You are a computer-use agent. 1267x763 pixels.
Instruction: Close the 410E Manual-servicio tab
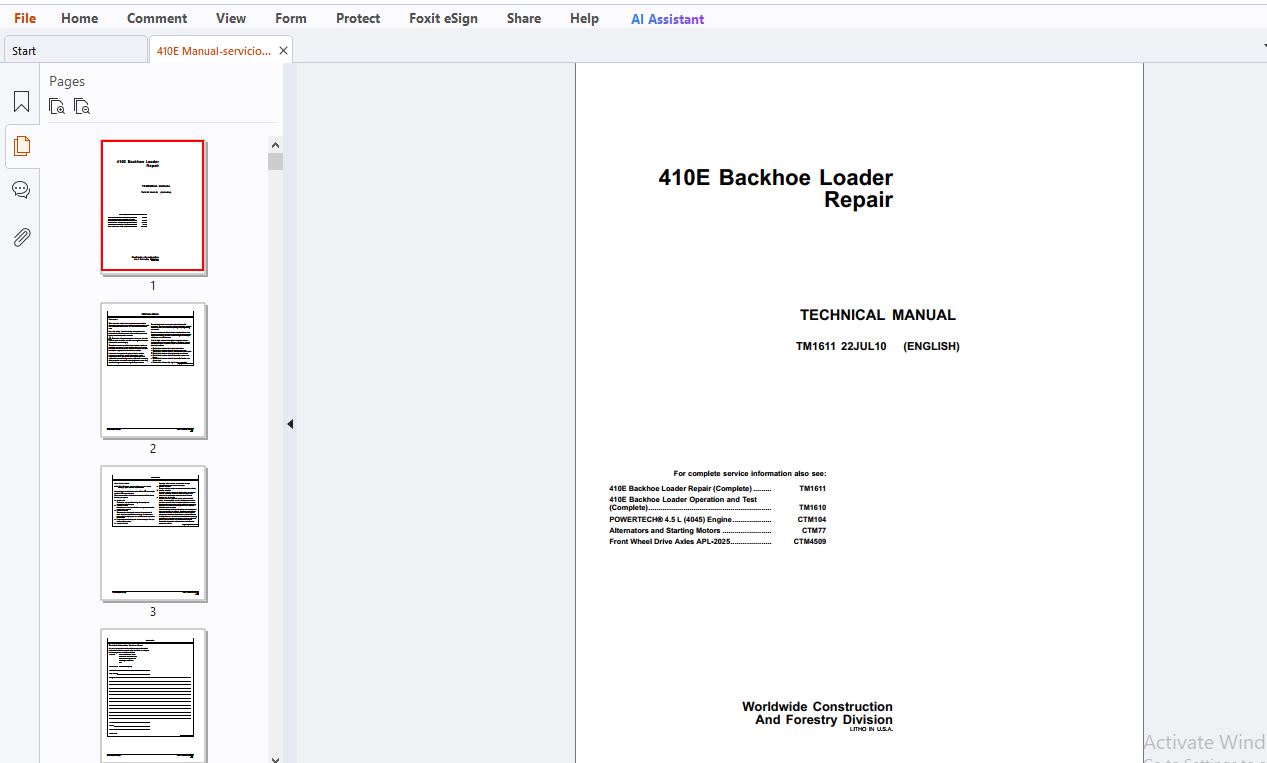tap(284, 51)
